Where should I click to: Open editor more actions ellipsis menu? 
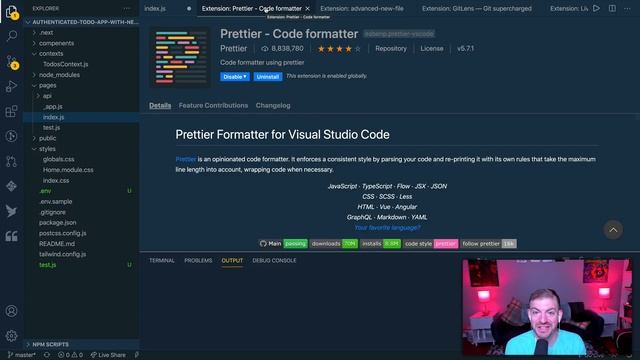[x=627, y=8]
